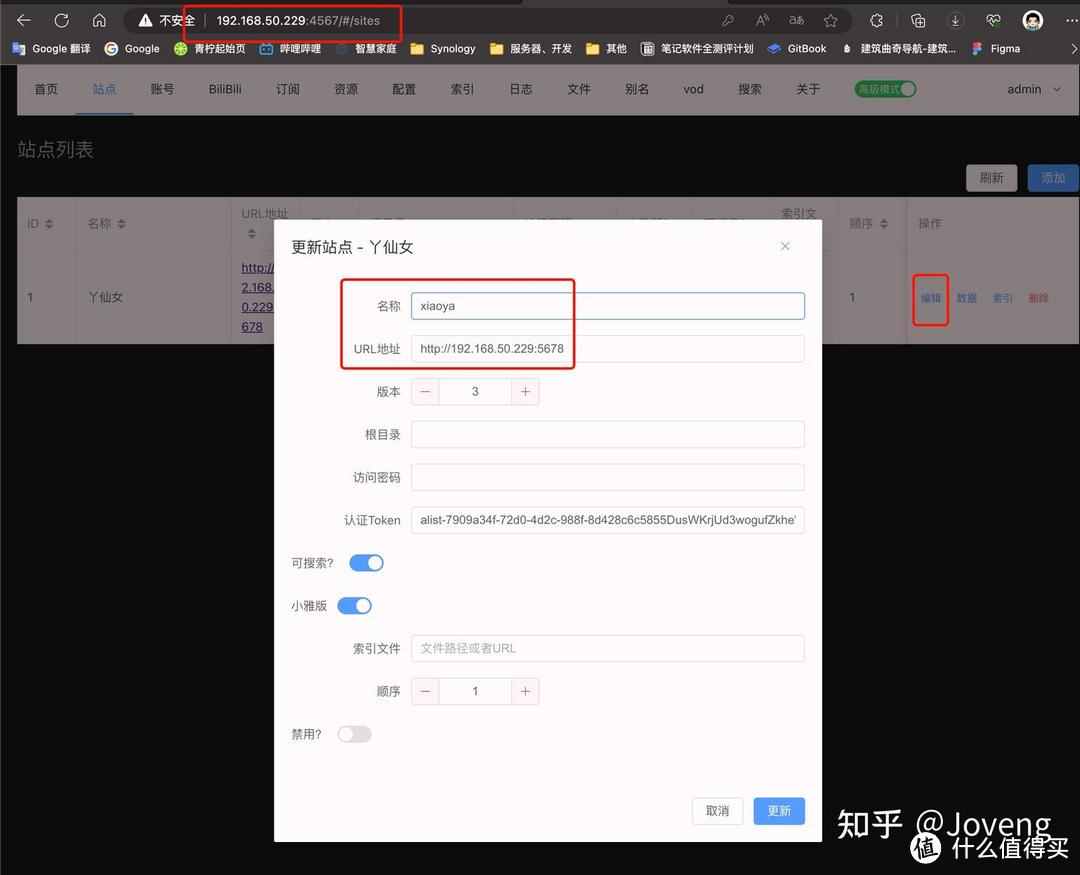Viewport: 1080px width, 875px height.
Task: Close the 更新站点 dialog with X
Action: click(785, 246)
